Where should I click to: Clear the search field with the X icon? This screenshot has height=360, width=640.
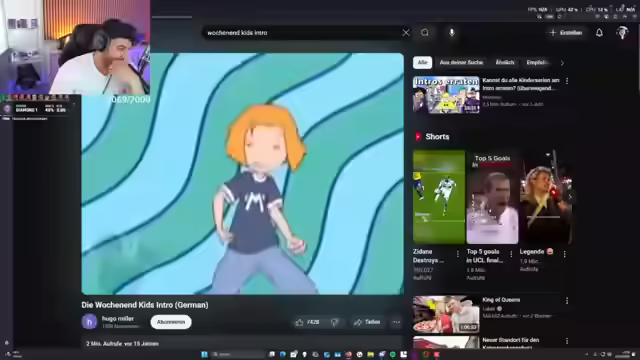(405, 33)
